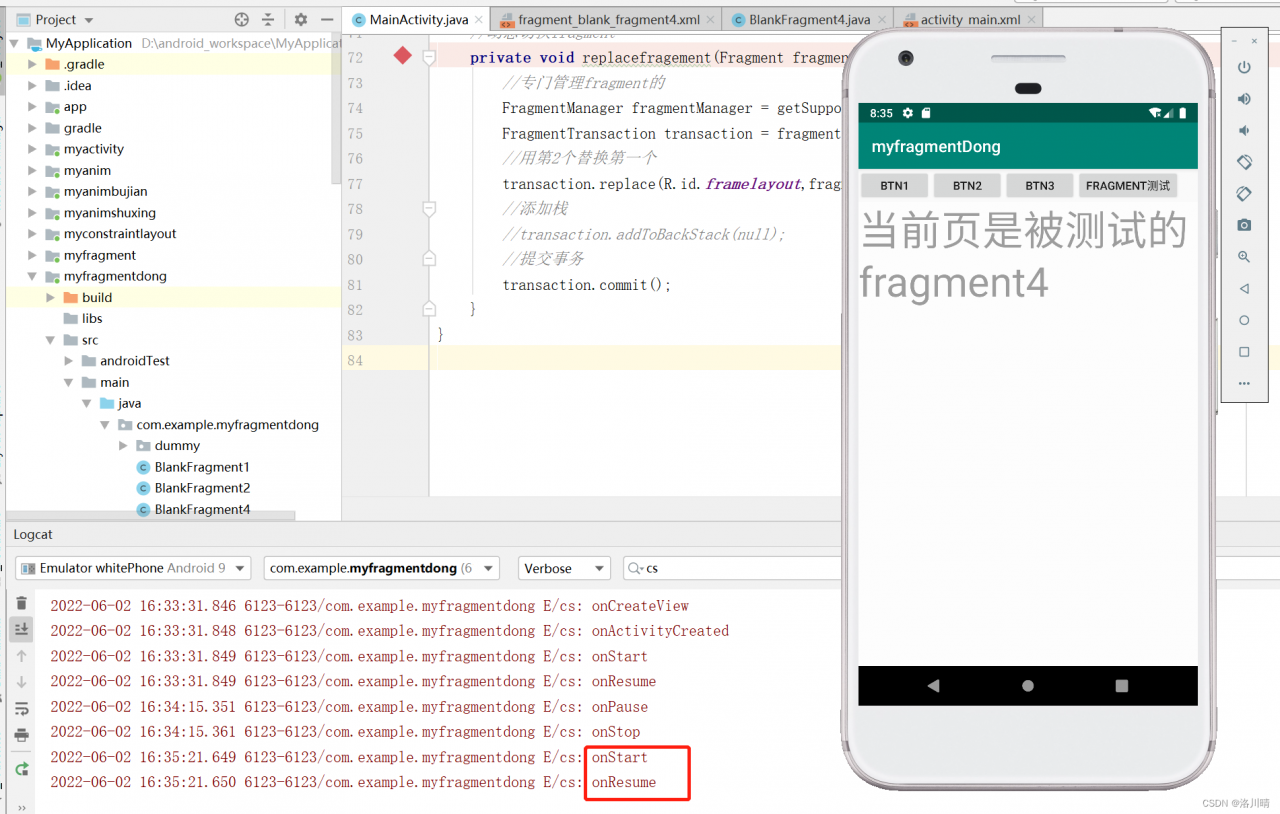Tap BTN2 in the emulator app

pos(967,185)
